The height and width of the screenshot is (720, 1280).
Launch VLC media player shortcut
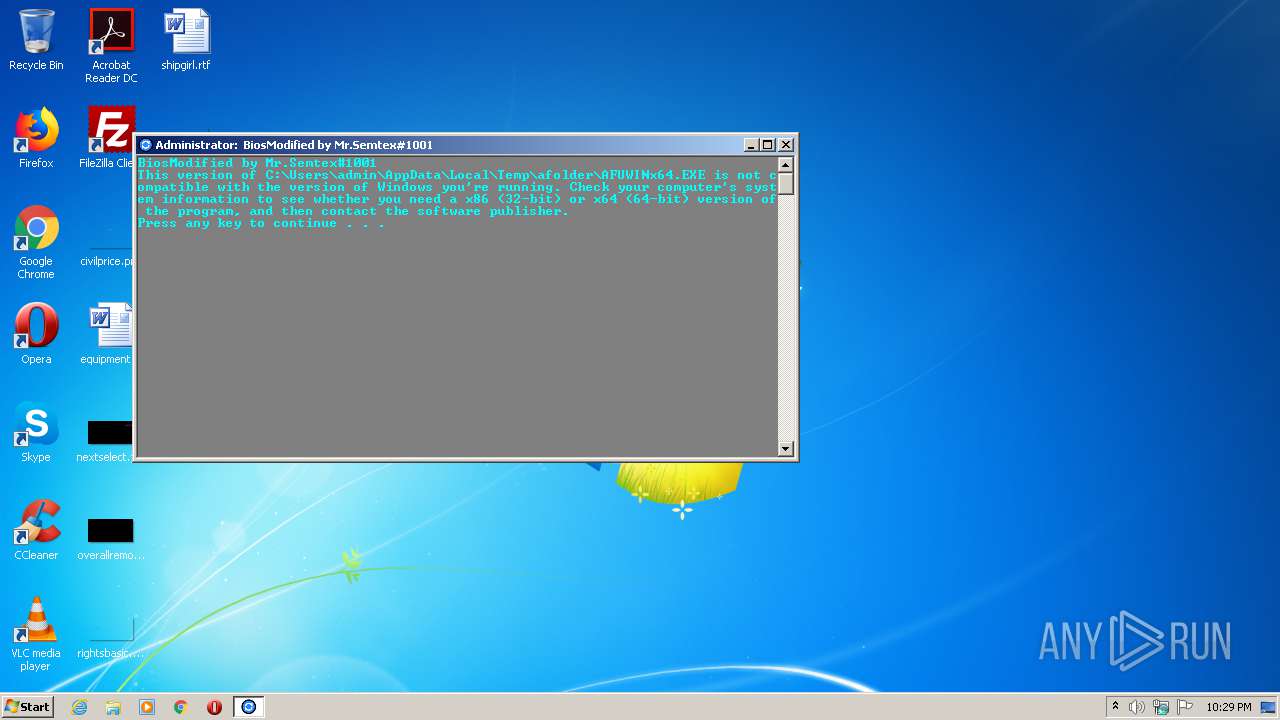36,634
